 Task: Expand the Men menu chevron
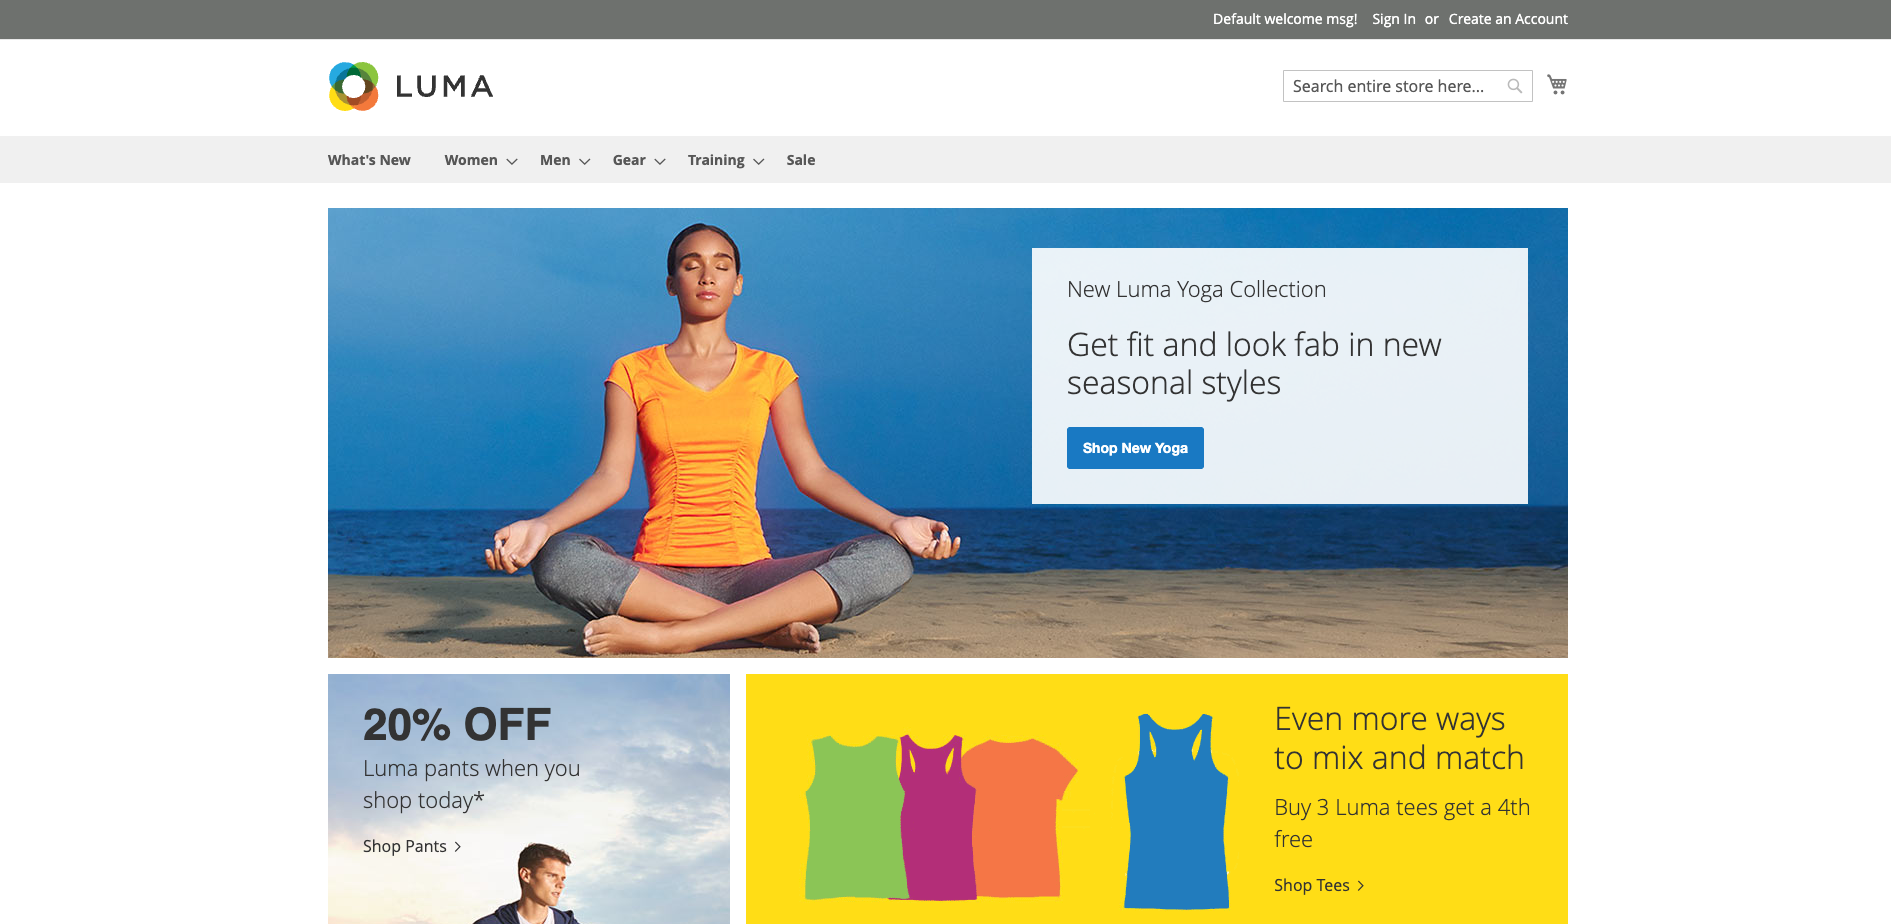click(x=585, y=161)
